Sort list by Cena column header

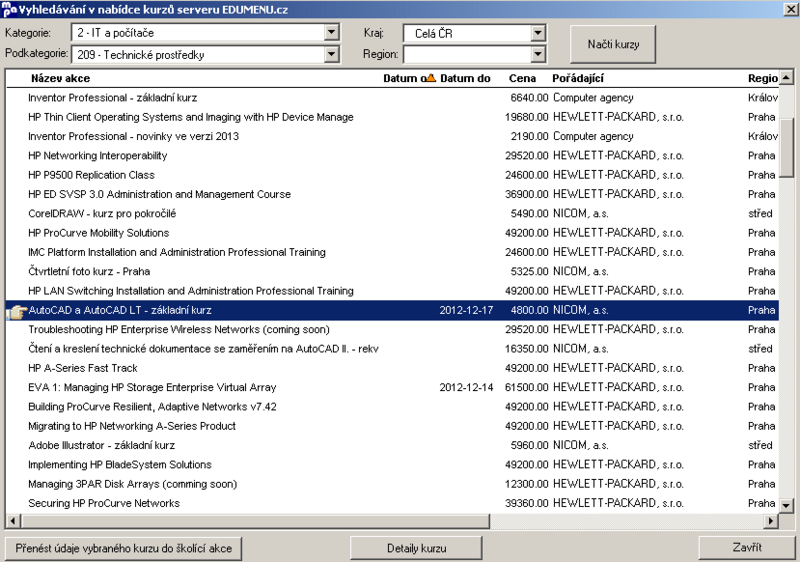[x=522, y=78]
